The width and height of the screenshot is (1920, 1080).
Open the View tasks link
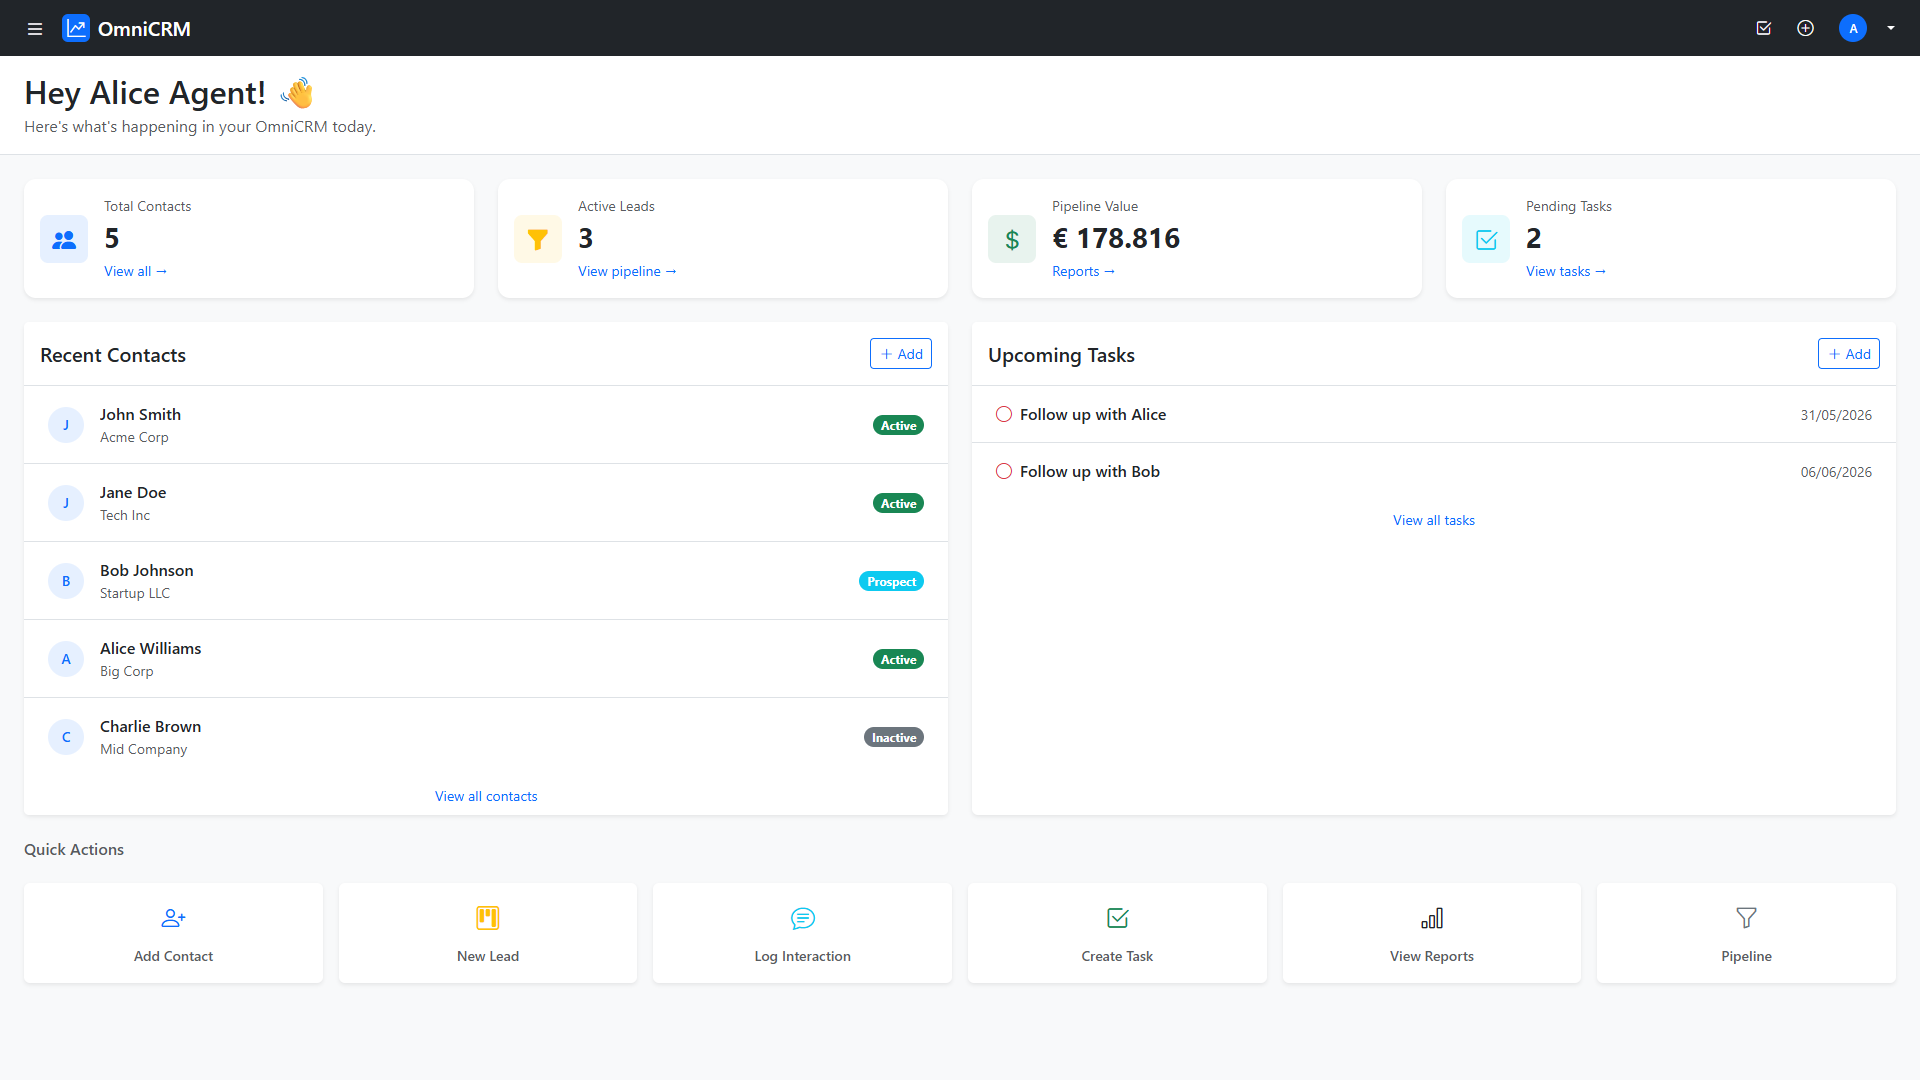point(1565,271)
